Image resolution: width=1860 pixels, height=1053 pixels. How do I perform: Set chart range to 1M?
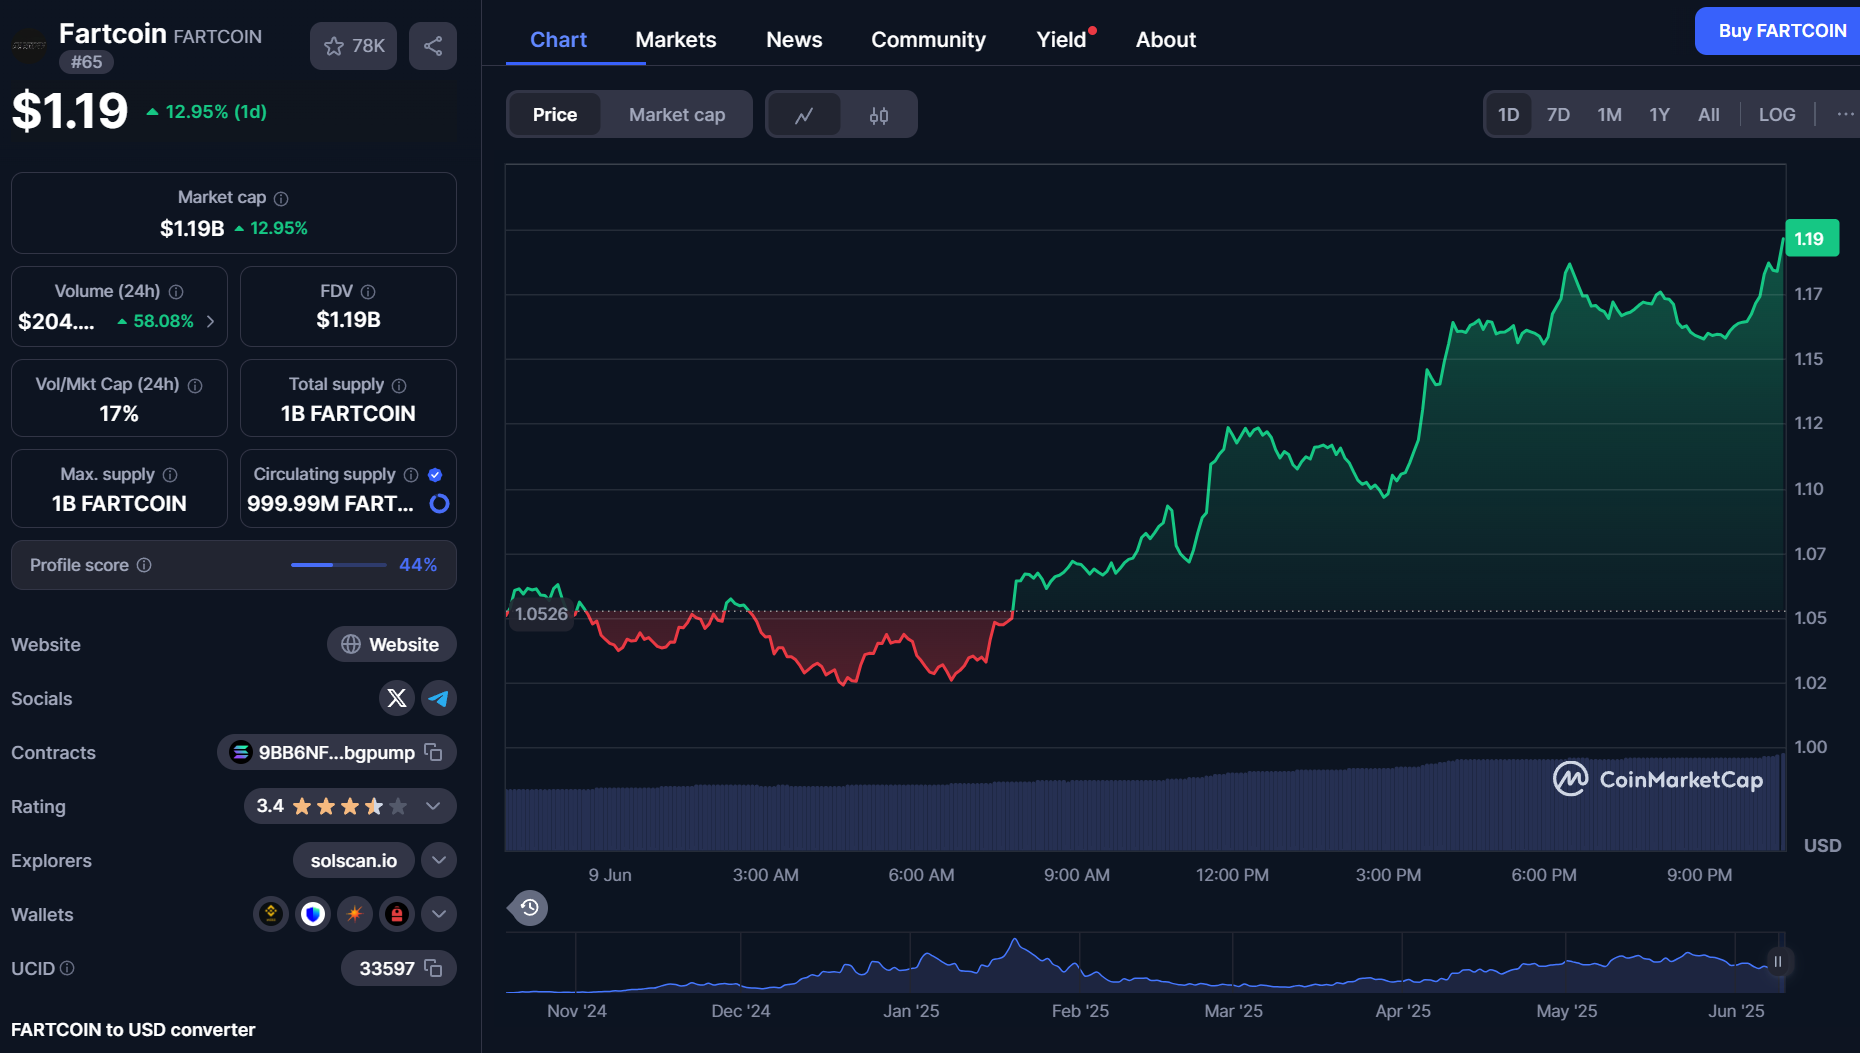click(1609, 115)
